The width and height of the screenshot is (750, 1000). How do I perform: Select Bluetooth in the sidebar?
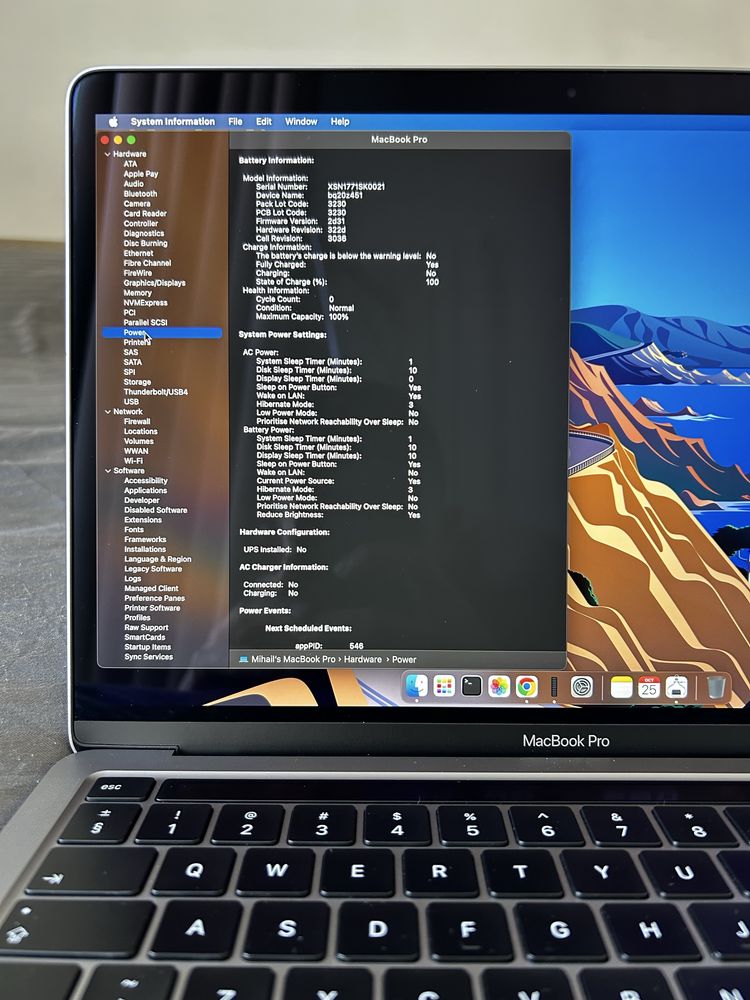click(x=140, y=193)
